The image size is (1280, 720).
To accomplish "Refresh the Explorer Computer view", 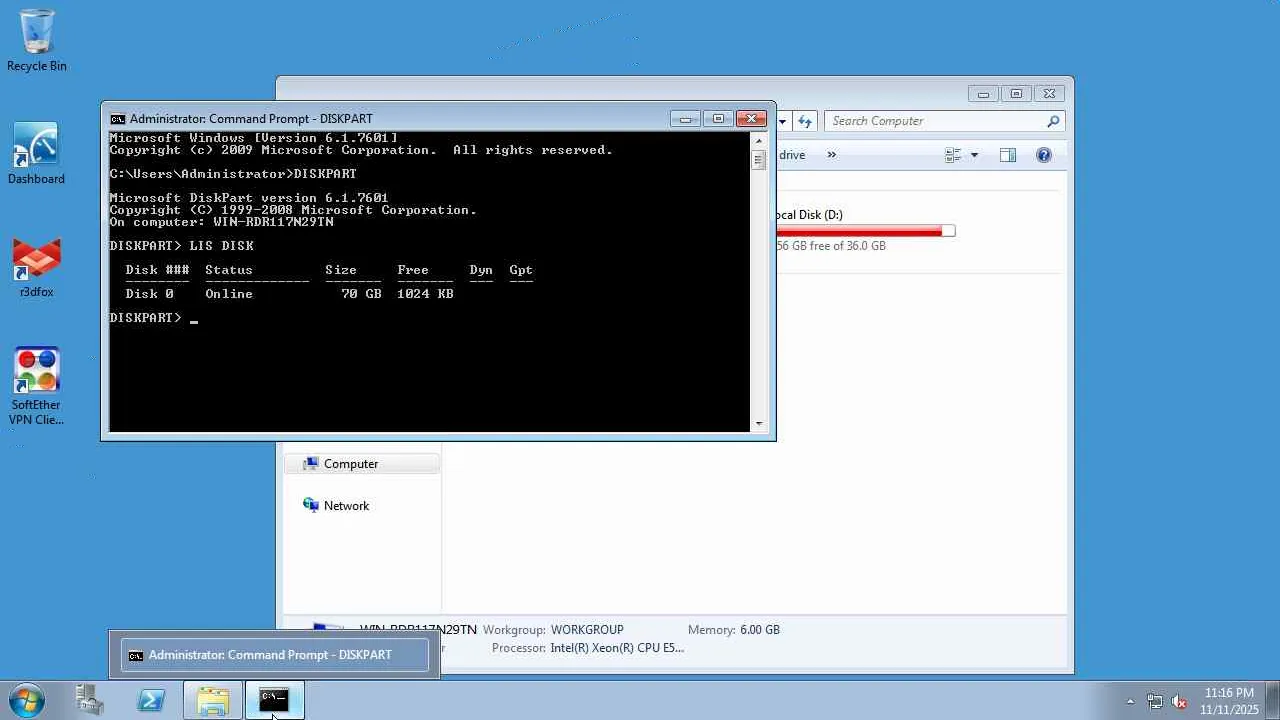I will pyautogui.click(x=805, y=122).
